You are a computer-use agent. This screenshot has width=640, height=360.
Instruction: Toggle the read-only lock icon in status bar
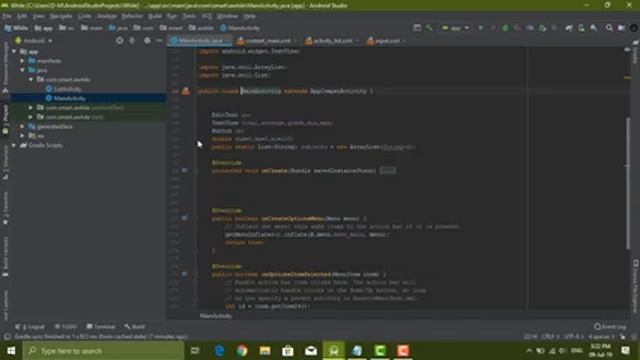(x=622, y=337)
